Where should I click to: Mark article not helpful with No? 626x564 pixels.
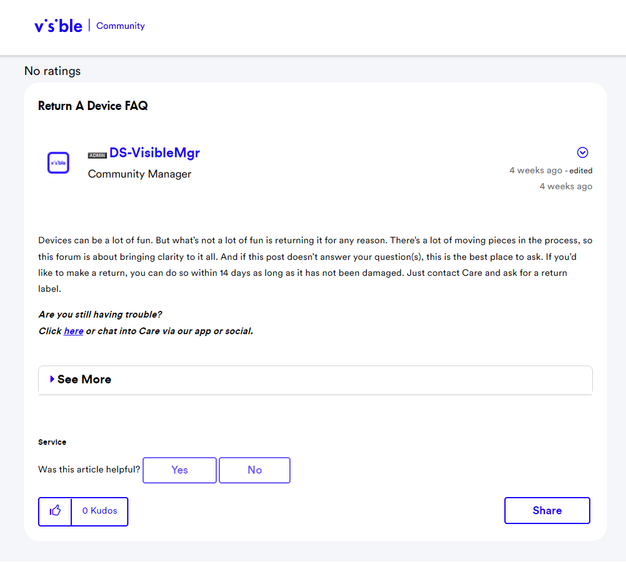pos(254,470)
